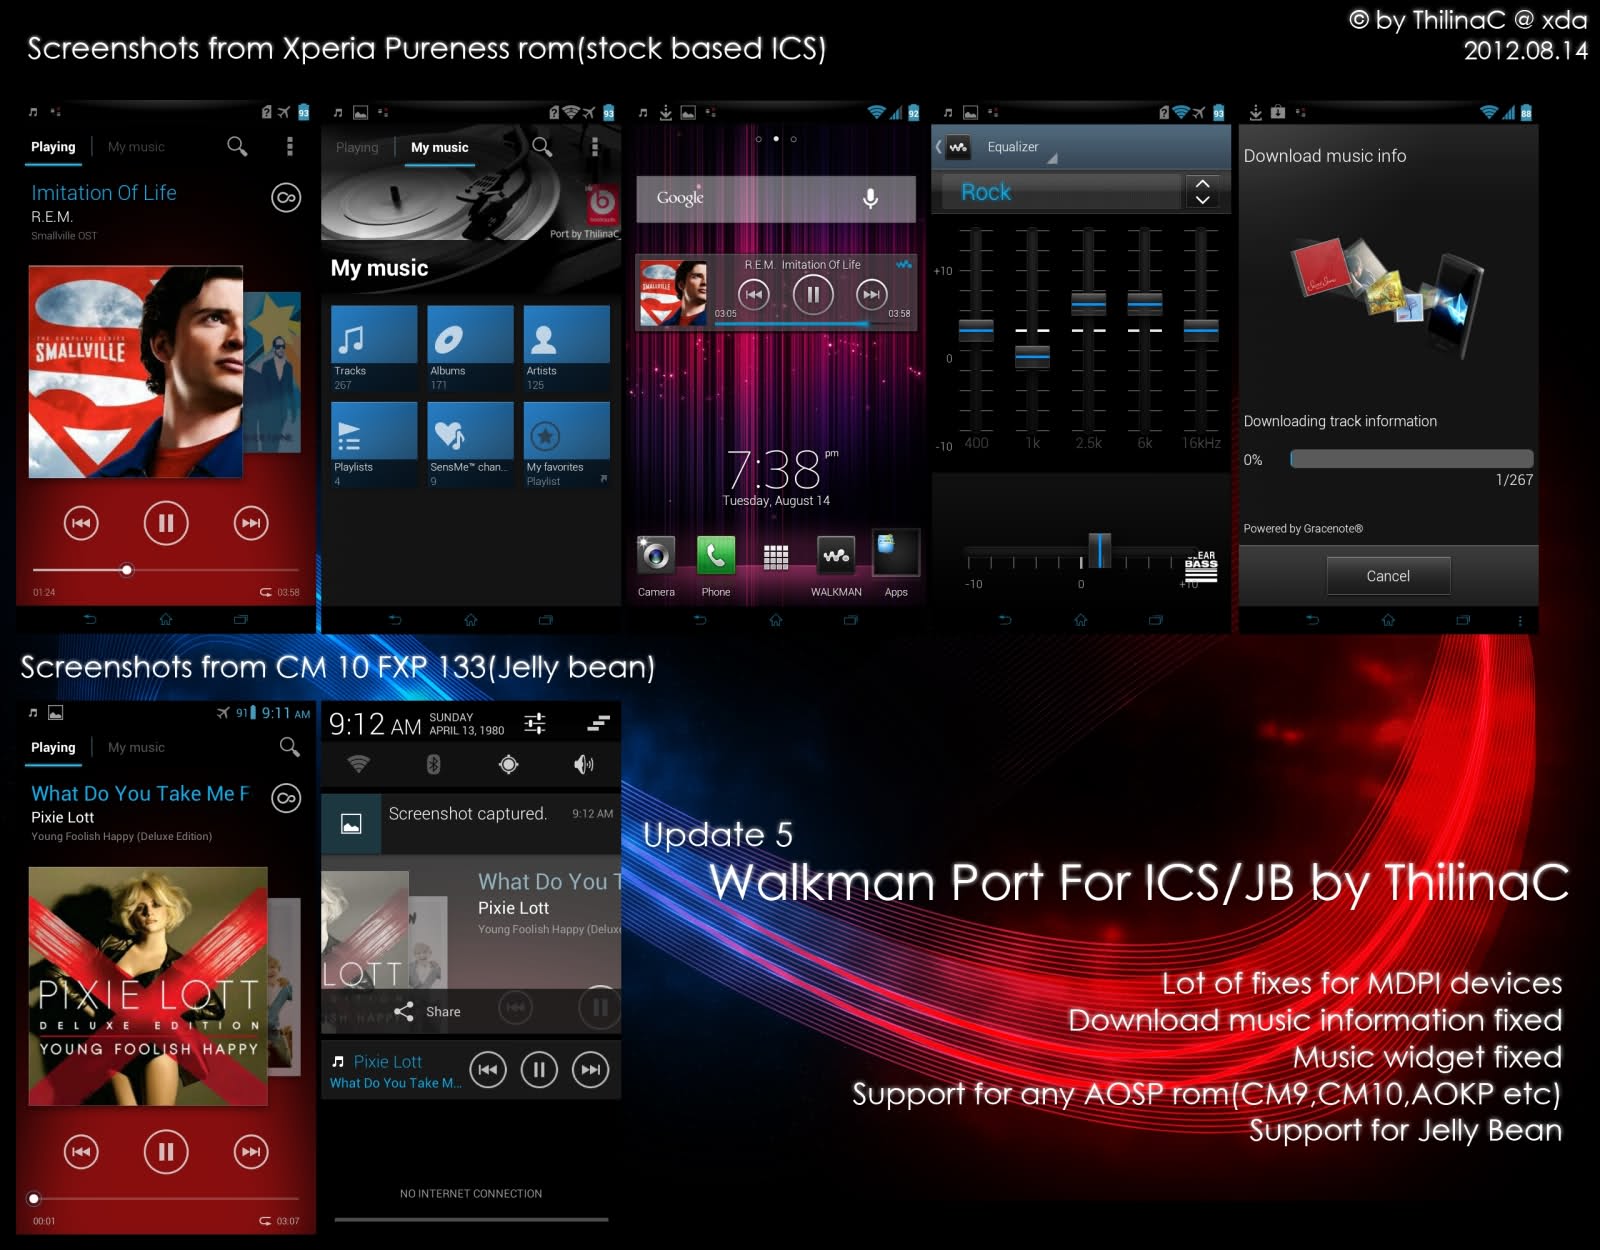Tap the voice search microphone icon
This screenshot has width=1600, height=1250.
871,198
